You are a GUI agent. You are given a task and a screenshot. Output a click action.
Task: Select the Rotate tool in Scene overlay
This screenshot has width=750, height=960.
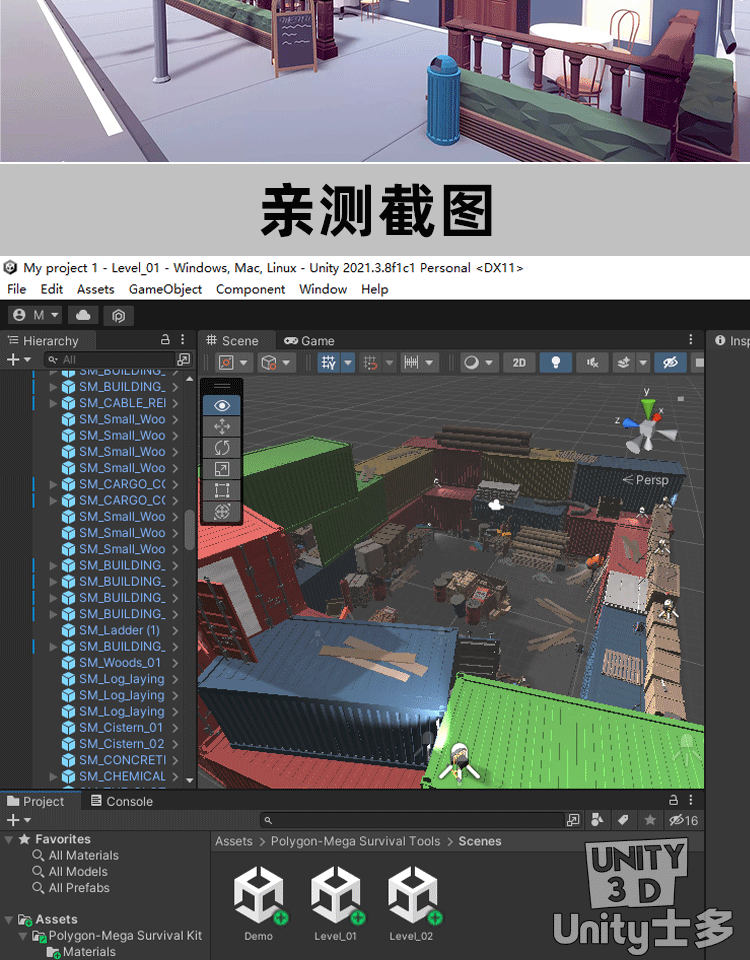[x=222, y=447]
